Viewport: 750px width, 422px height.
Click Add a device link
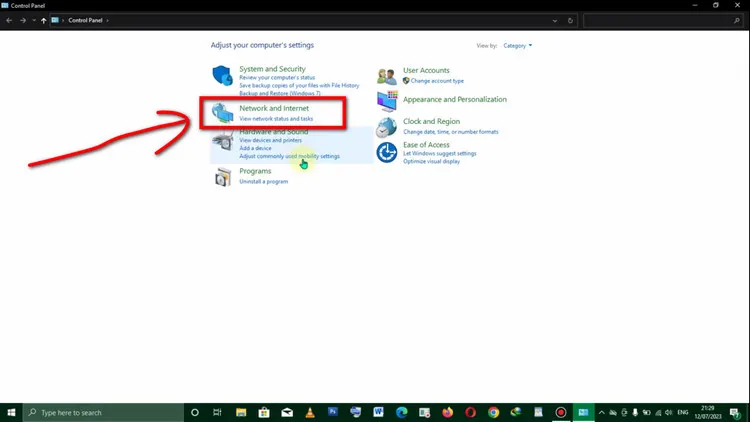click(255, 148)
